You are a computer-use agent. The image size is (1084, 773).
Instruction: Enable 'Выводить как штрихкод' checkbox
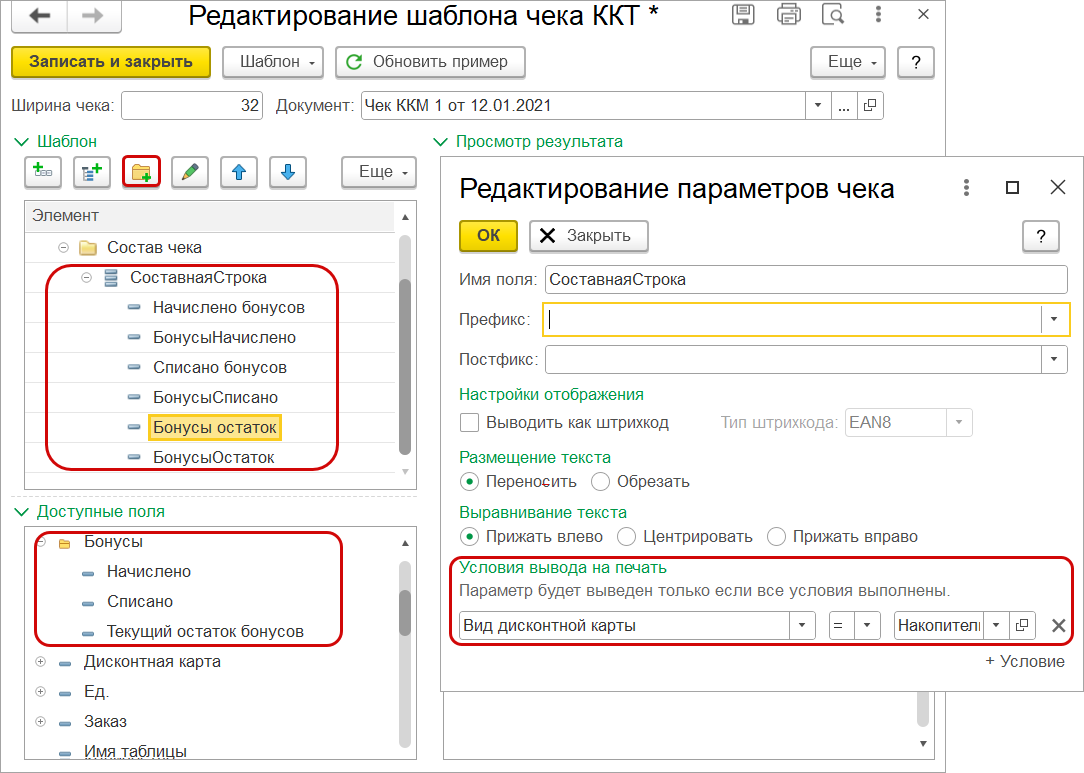coord(469,423)
